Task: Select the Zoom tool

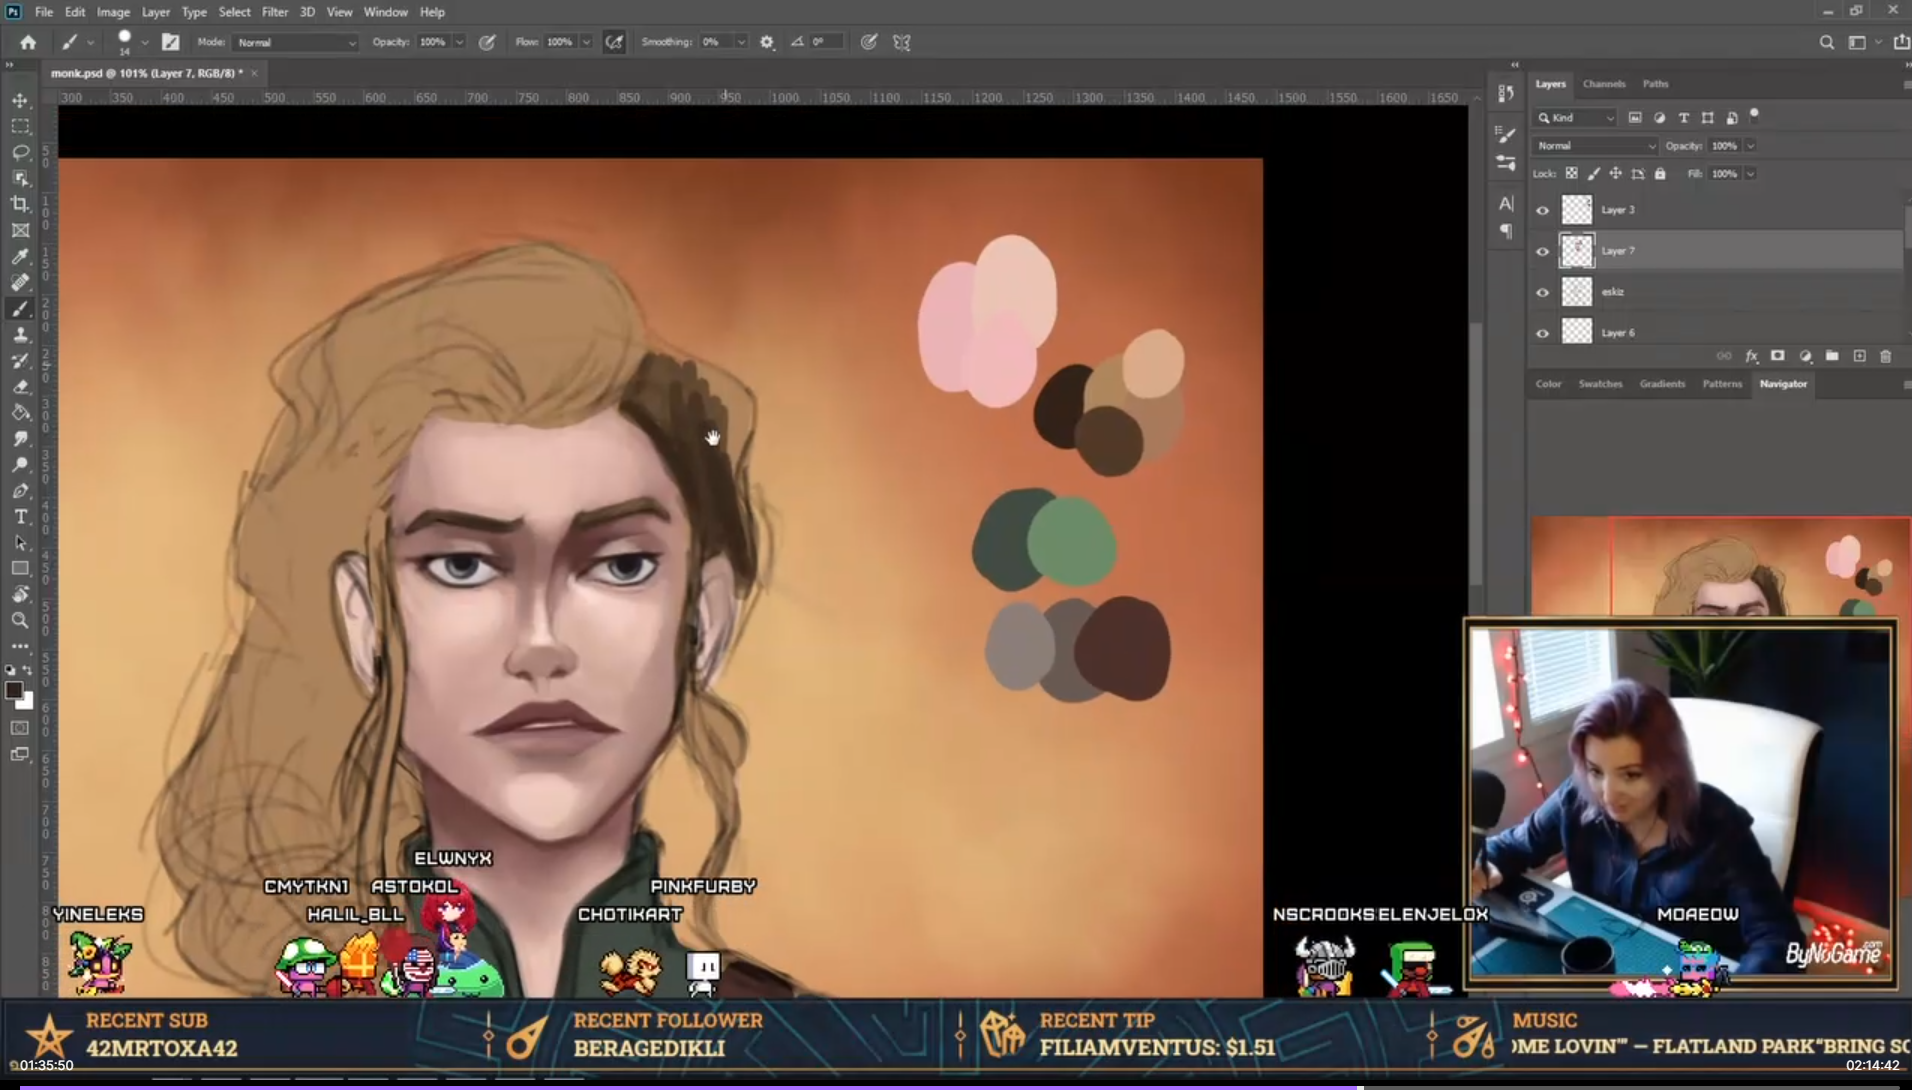Action: point(20,621)
